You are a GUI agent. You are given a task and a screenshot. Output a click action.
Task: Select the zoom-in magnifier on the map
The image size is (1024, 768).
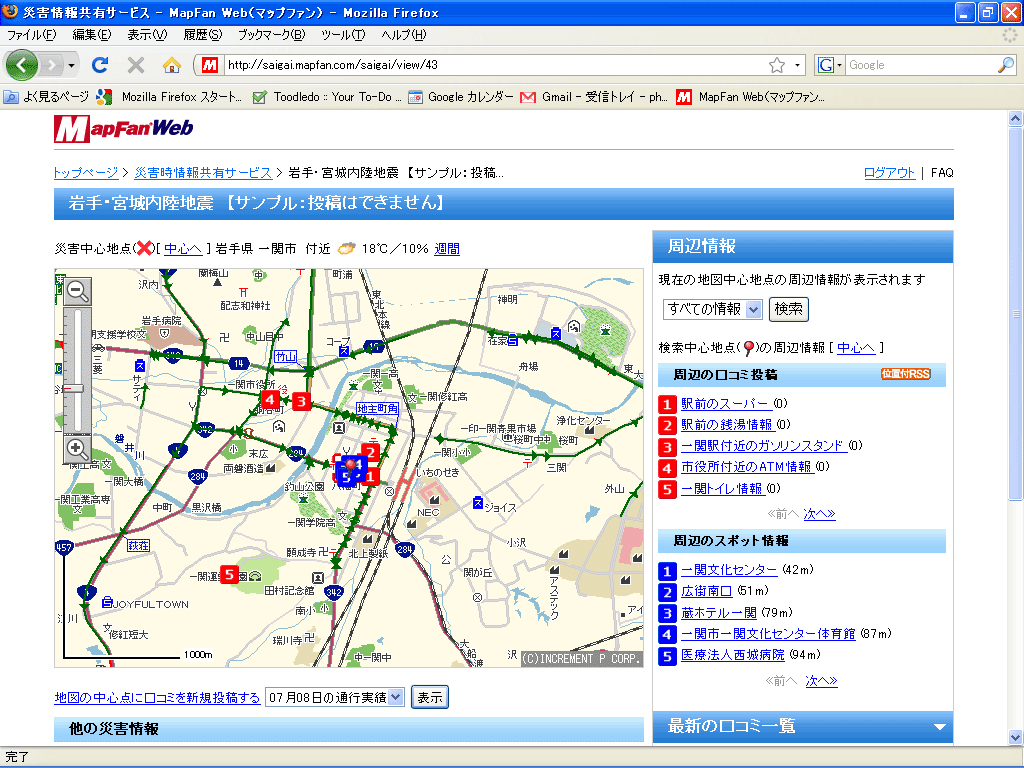77,448
